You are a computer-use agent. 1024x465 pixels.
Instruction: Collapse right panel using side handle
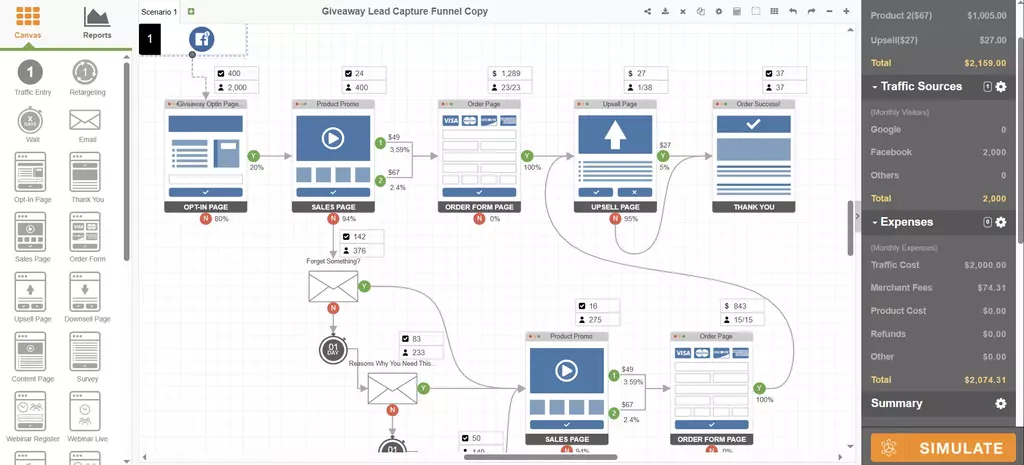pyautogui.click(x=856, y=216)
